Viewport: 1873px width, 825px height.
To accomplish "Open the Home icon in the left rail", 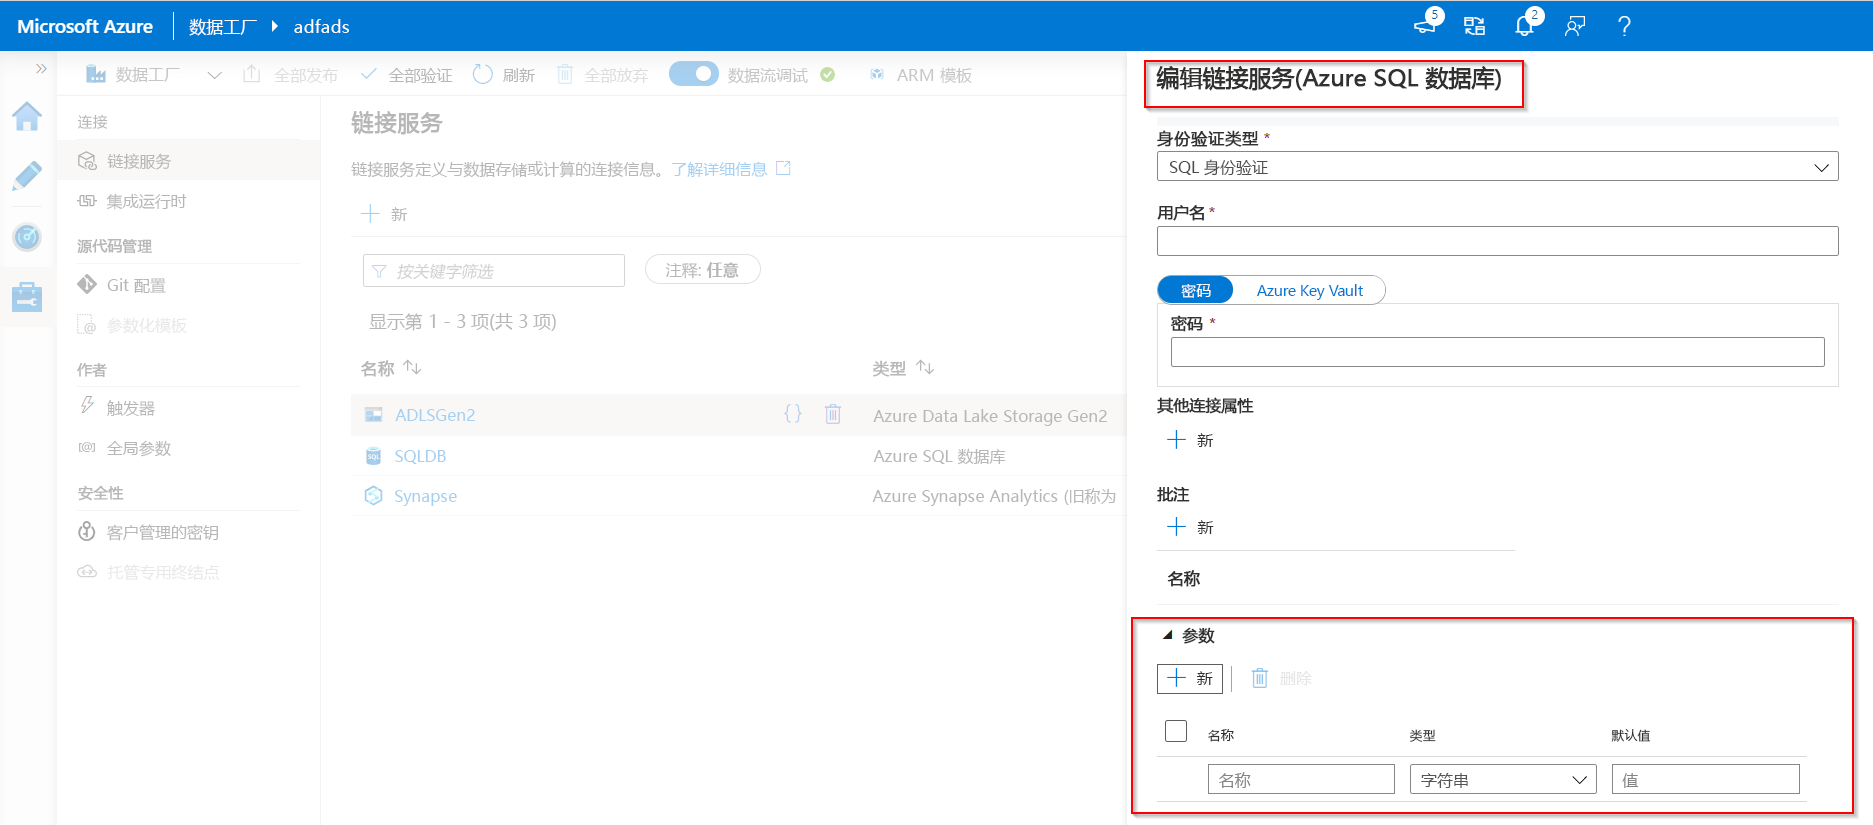I will click(27, 117).
